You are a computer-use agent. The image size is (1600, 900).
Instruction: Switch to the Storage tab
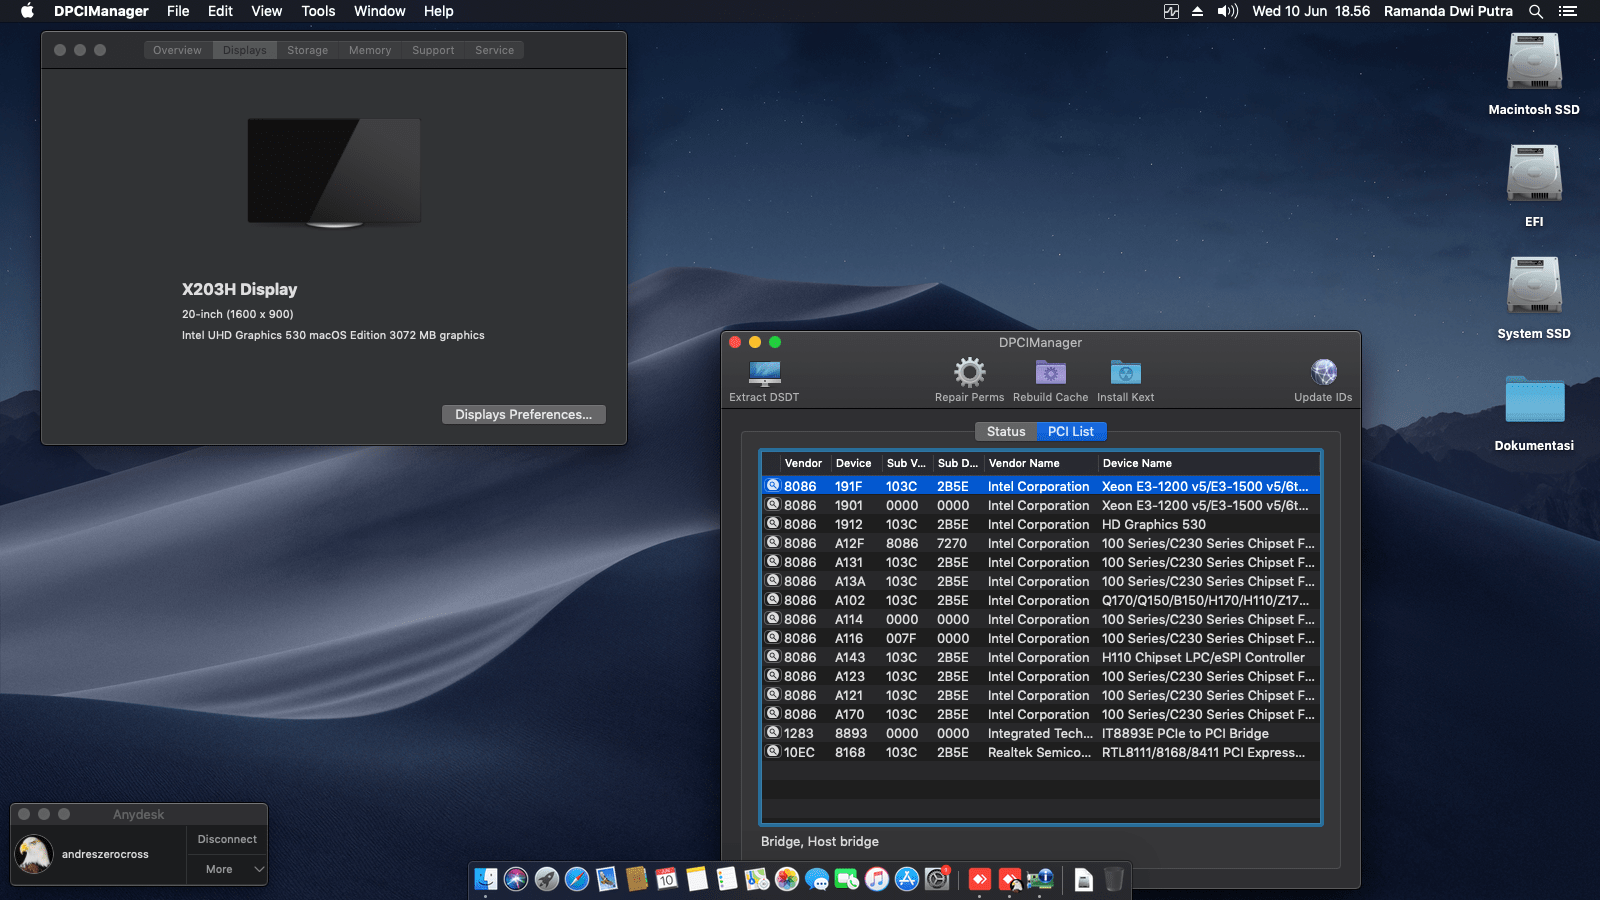tap(307, 50)
